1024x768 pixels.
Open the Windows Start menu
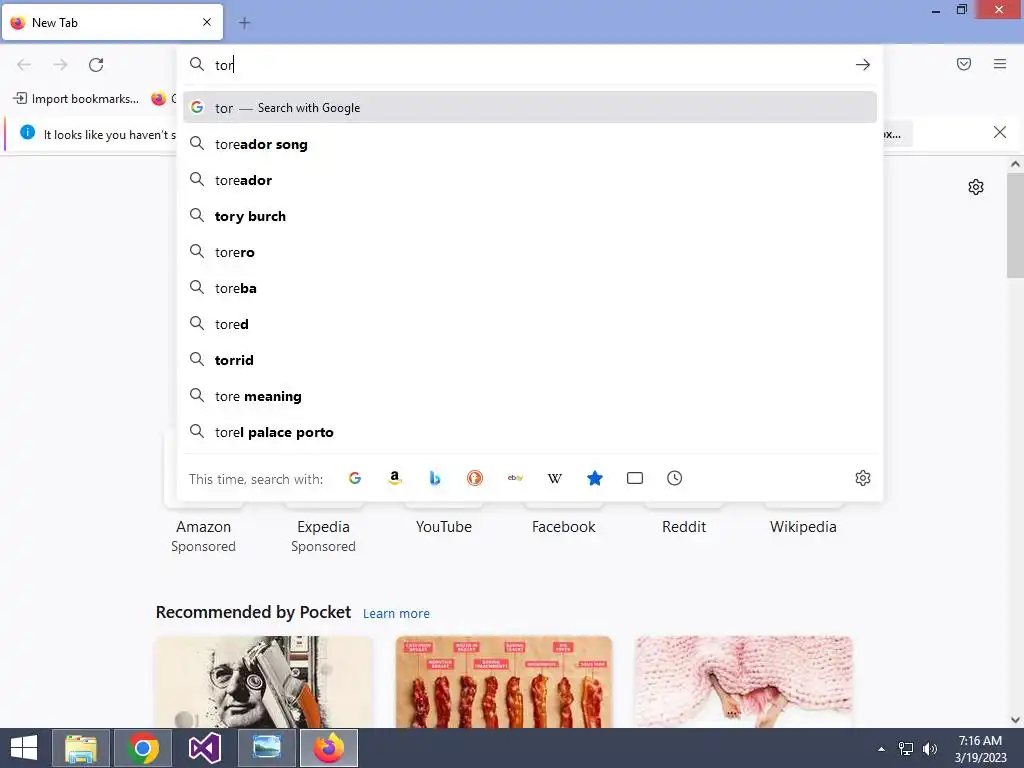(24, 748)
